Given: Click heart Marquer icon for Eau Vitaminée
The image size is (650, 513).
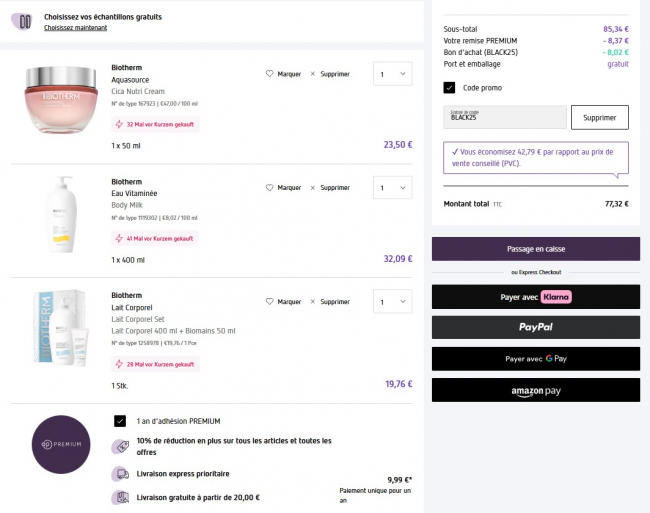Looking at the screenshot, I should click(269, 188).
